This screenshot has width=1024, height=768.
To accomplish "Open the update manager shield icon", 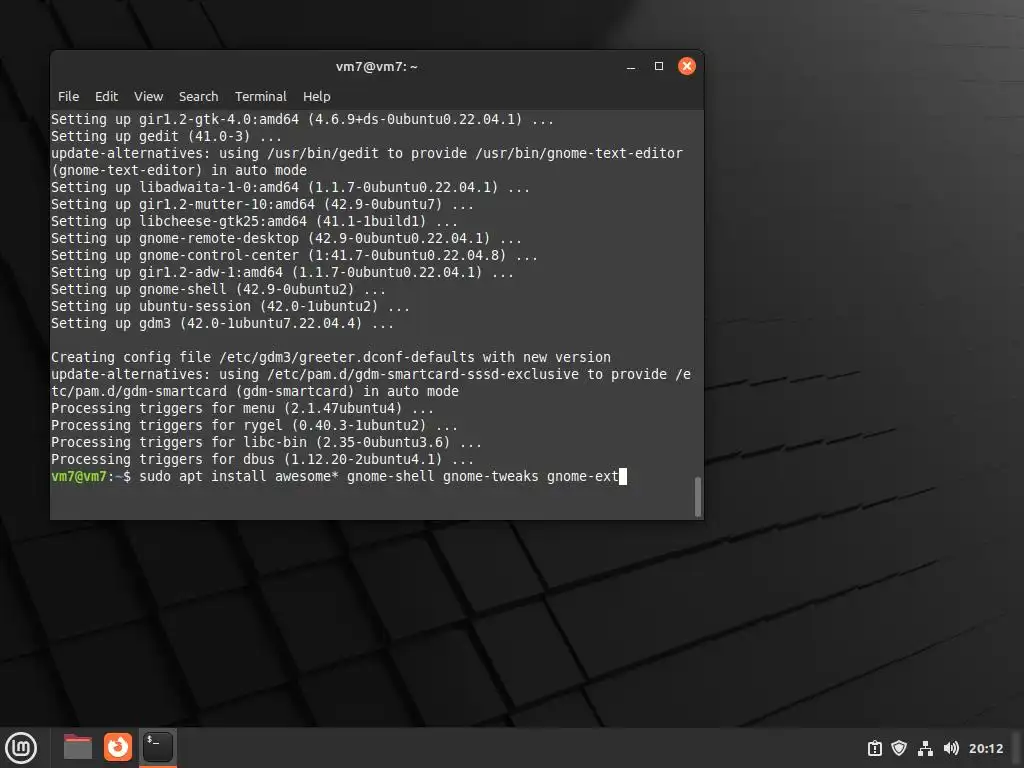I will 899,748.
